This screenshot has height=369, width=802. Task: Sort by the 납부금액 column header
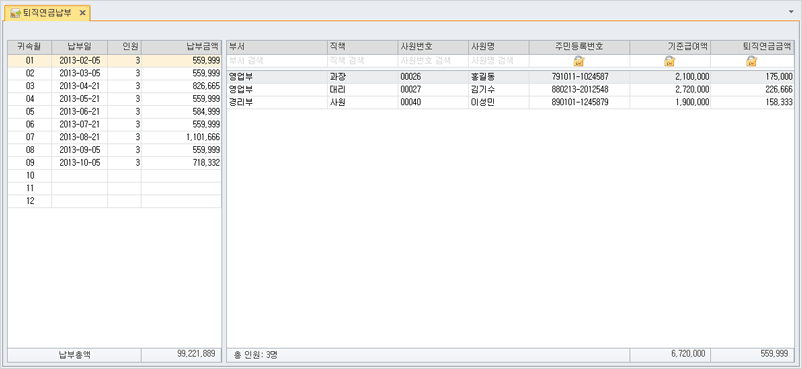[x=181, y=47]
